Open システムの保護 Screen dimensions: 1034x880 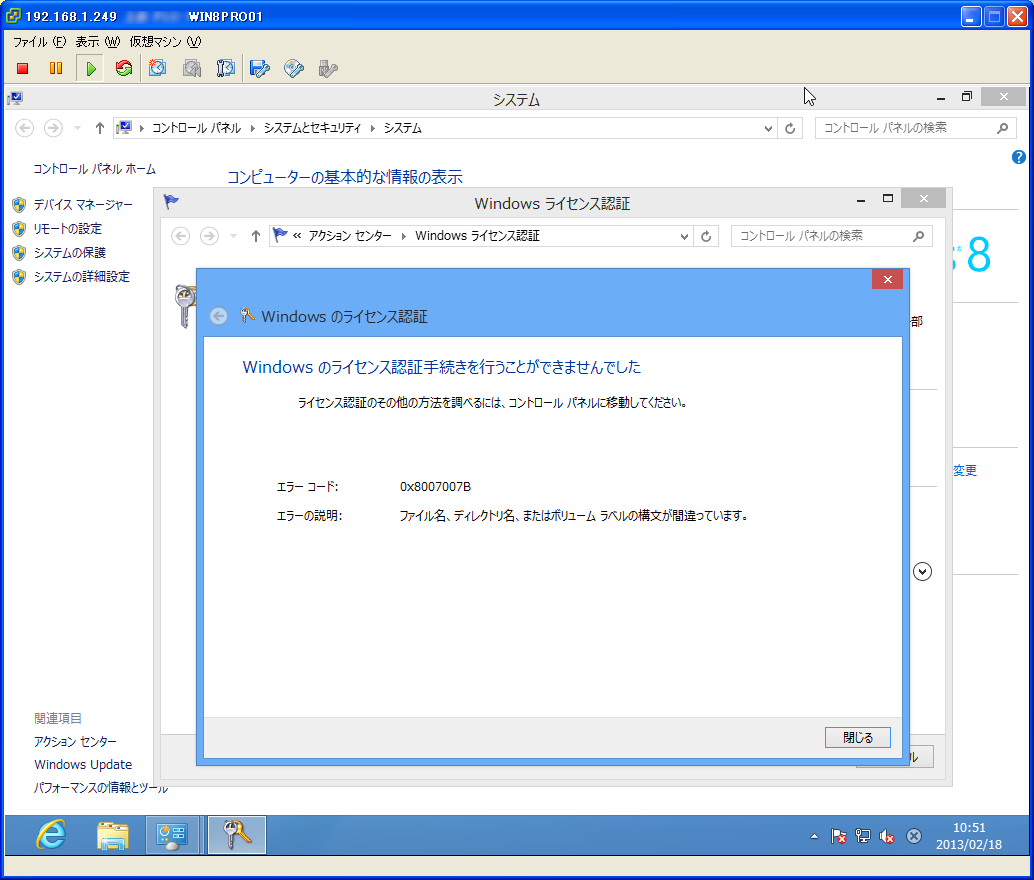[70, 253]
